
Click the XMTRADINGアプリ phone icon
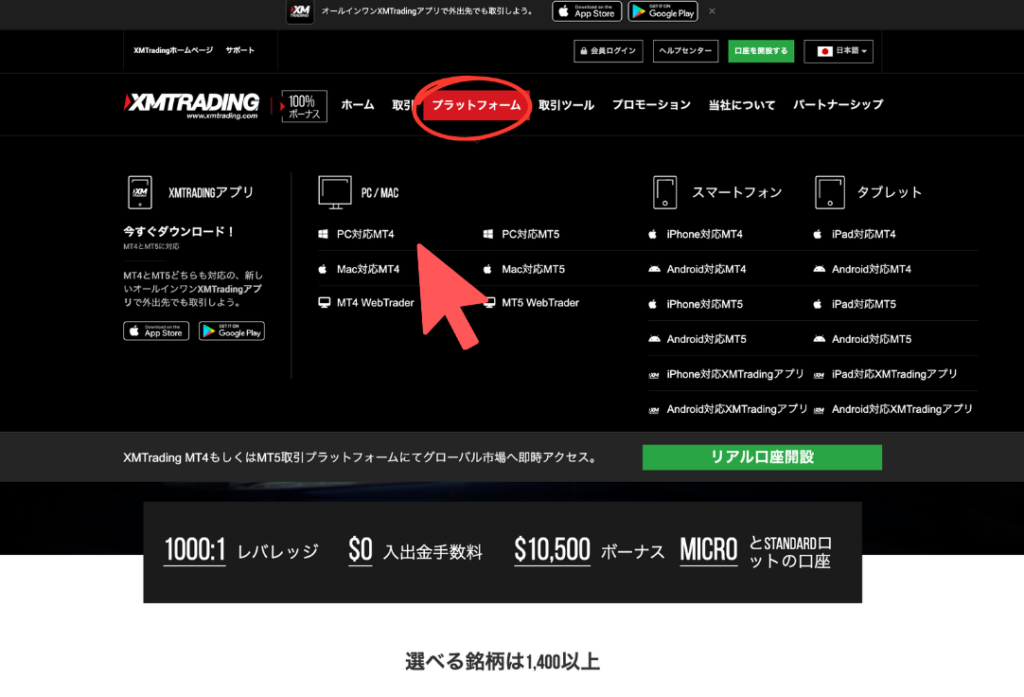coord(140,193)
